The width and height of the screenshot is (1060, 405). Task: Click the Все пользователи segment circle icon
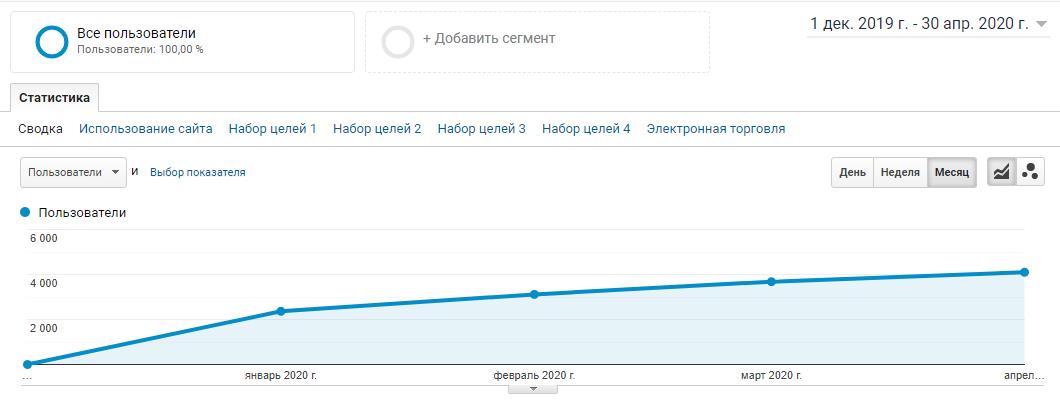(x=51, y=41)
